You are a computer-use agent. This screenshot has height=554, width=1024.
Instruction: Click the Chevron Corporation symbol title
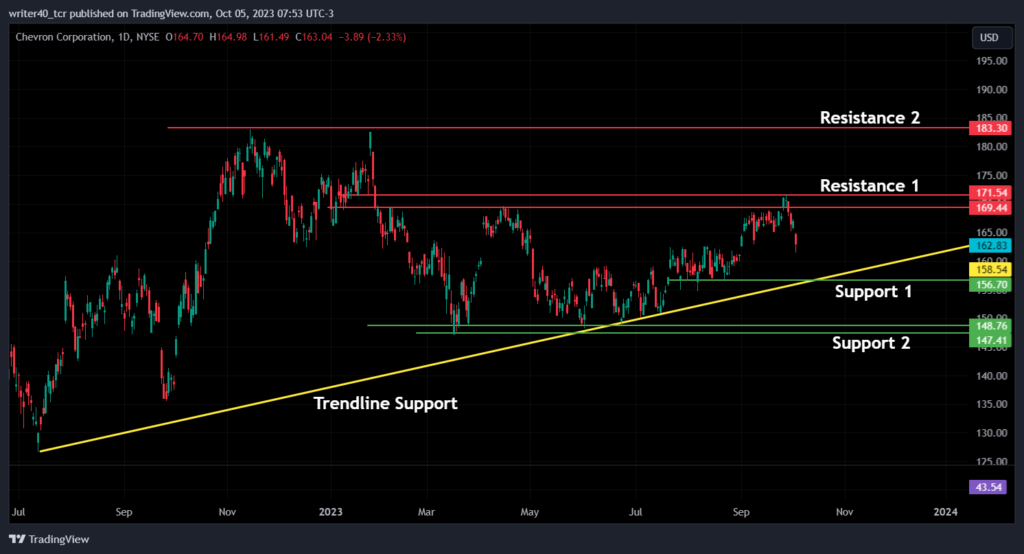63,37
